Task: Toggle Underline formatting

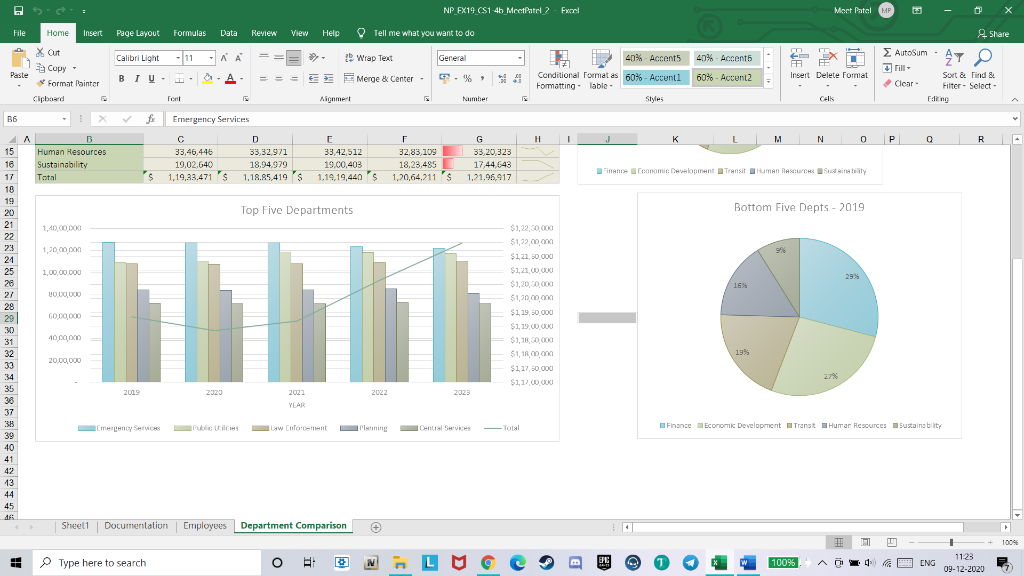Action: point(152,78)
